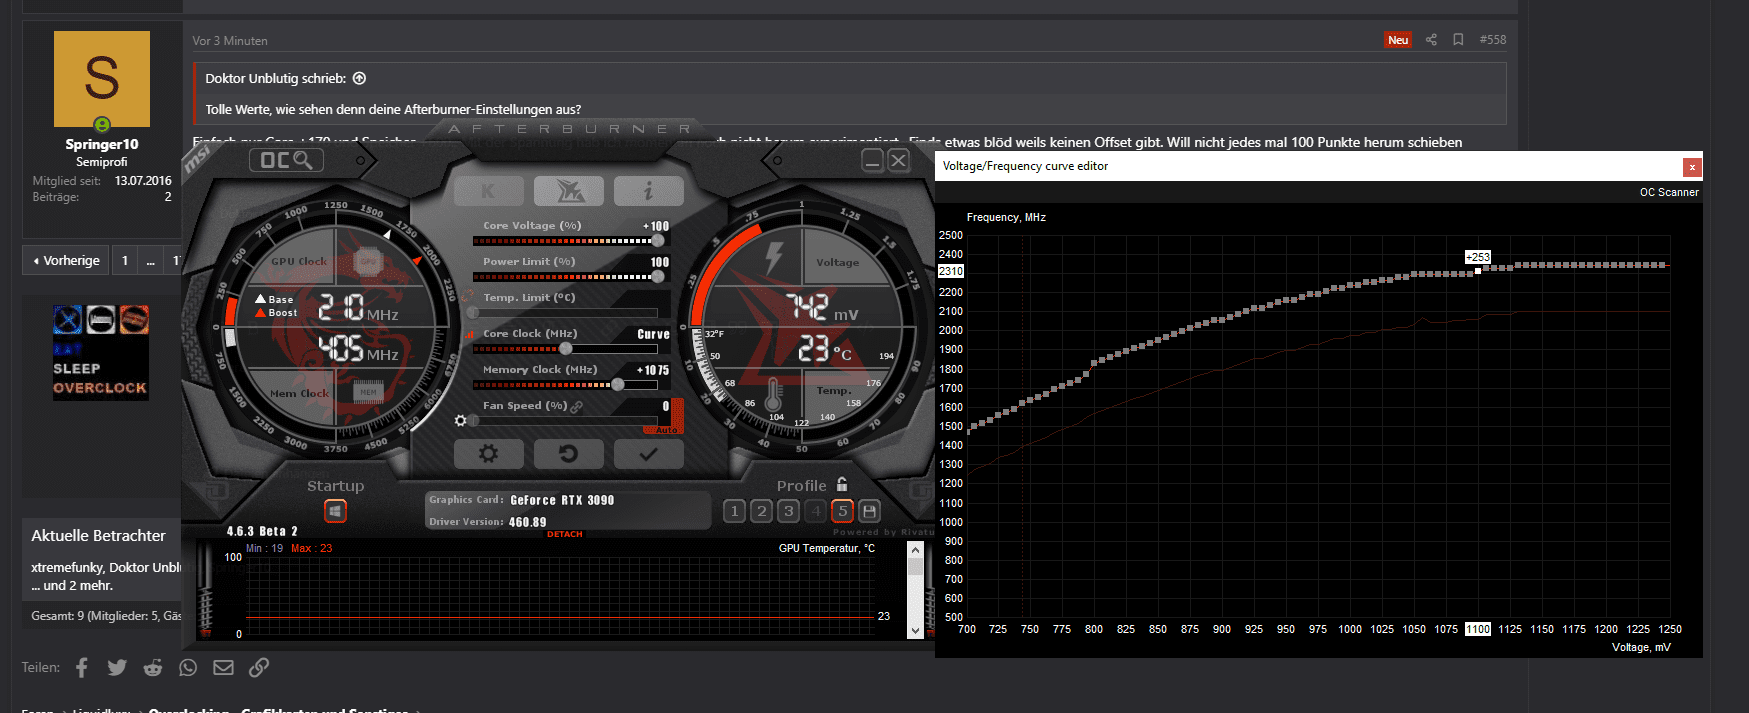The height and width of the screenshot is (713, 1749).
Task: Click the 1100 voltage axis label
Action: (1478, 629)
